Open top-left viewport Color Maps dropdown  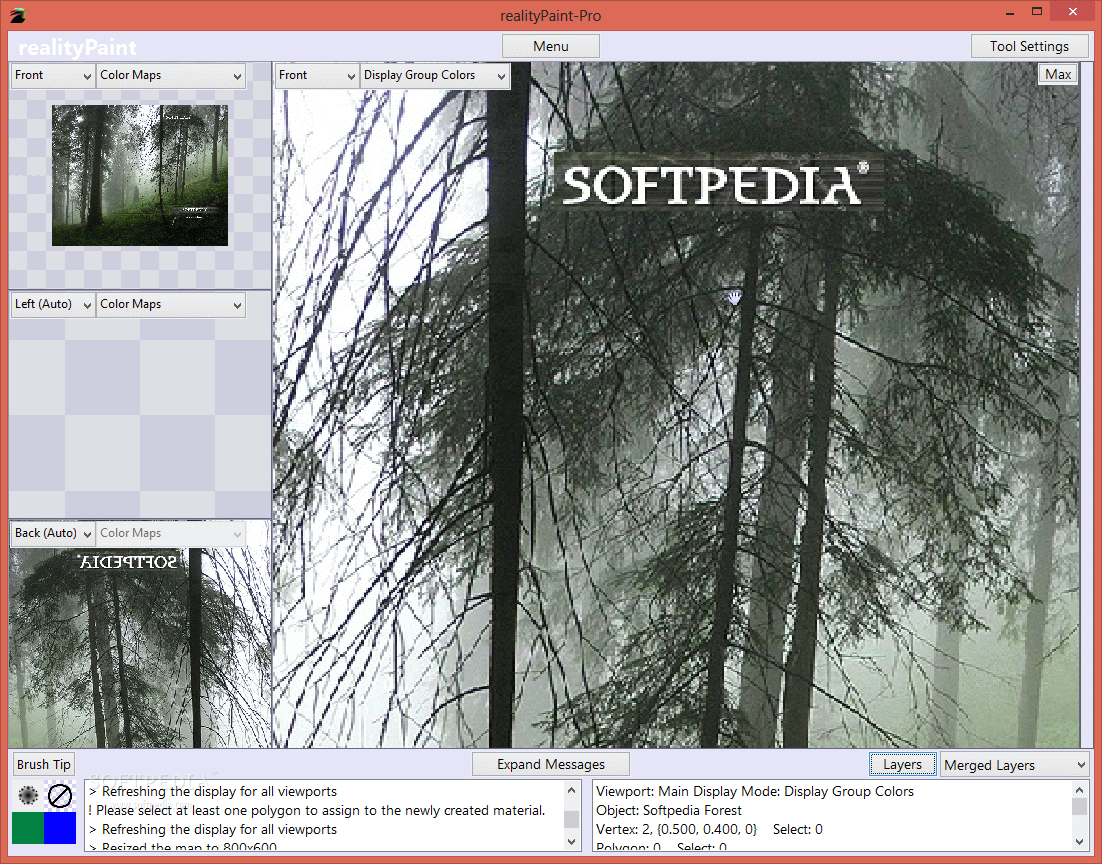pyautogui.click(x=171, y=75)
